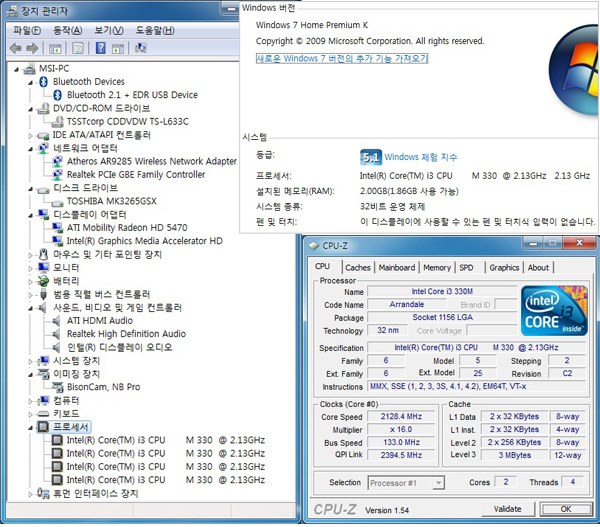Viewport: 600px width, 527px height.
Task: Switch to the SPD tab in CPU-Z
Action: coord(466,268)
